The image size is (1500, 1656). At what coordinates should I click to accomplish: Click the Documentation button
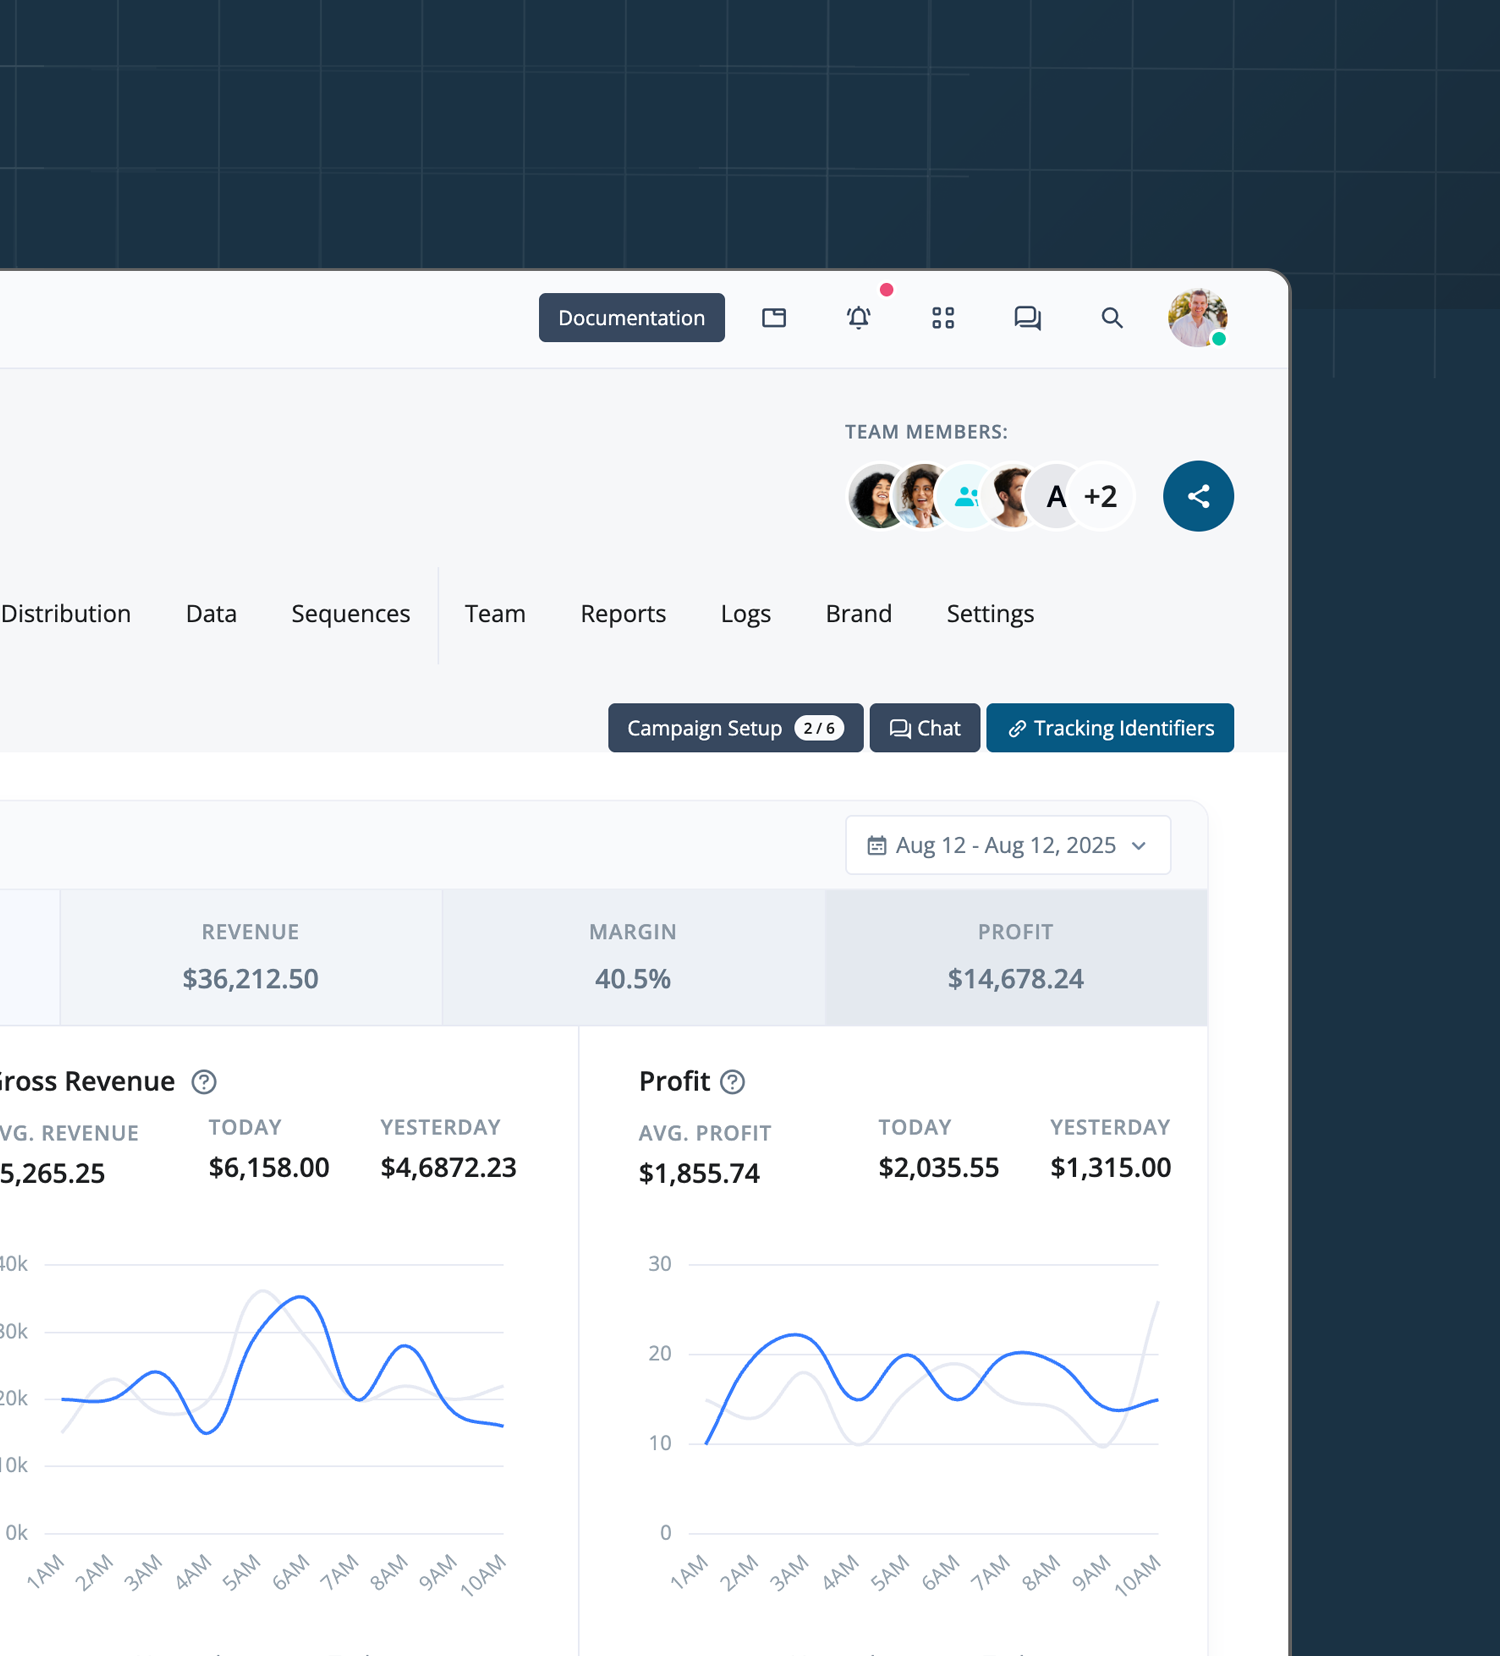pyautogui.click(x=631, y=318)
